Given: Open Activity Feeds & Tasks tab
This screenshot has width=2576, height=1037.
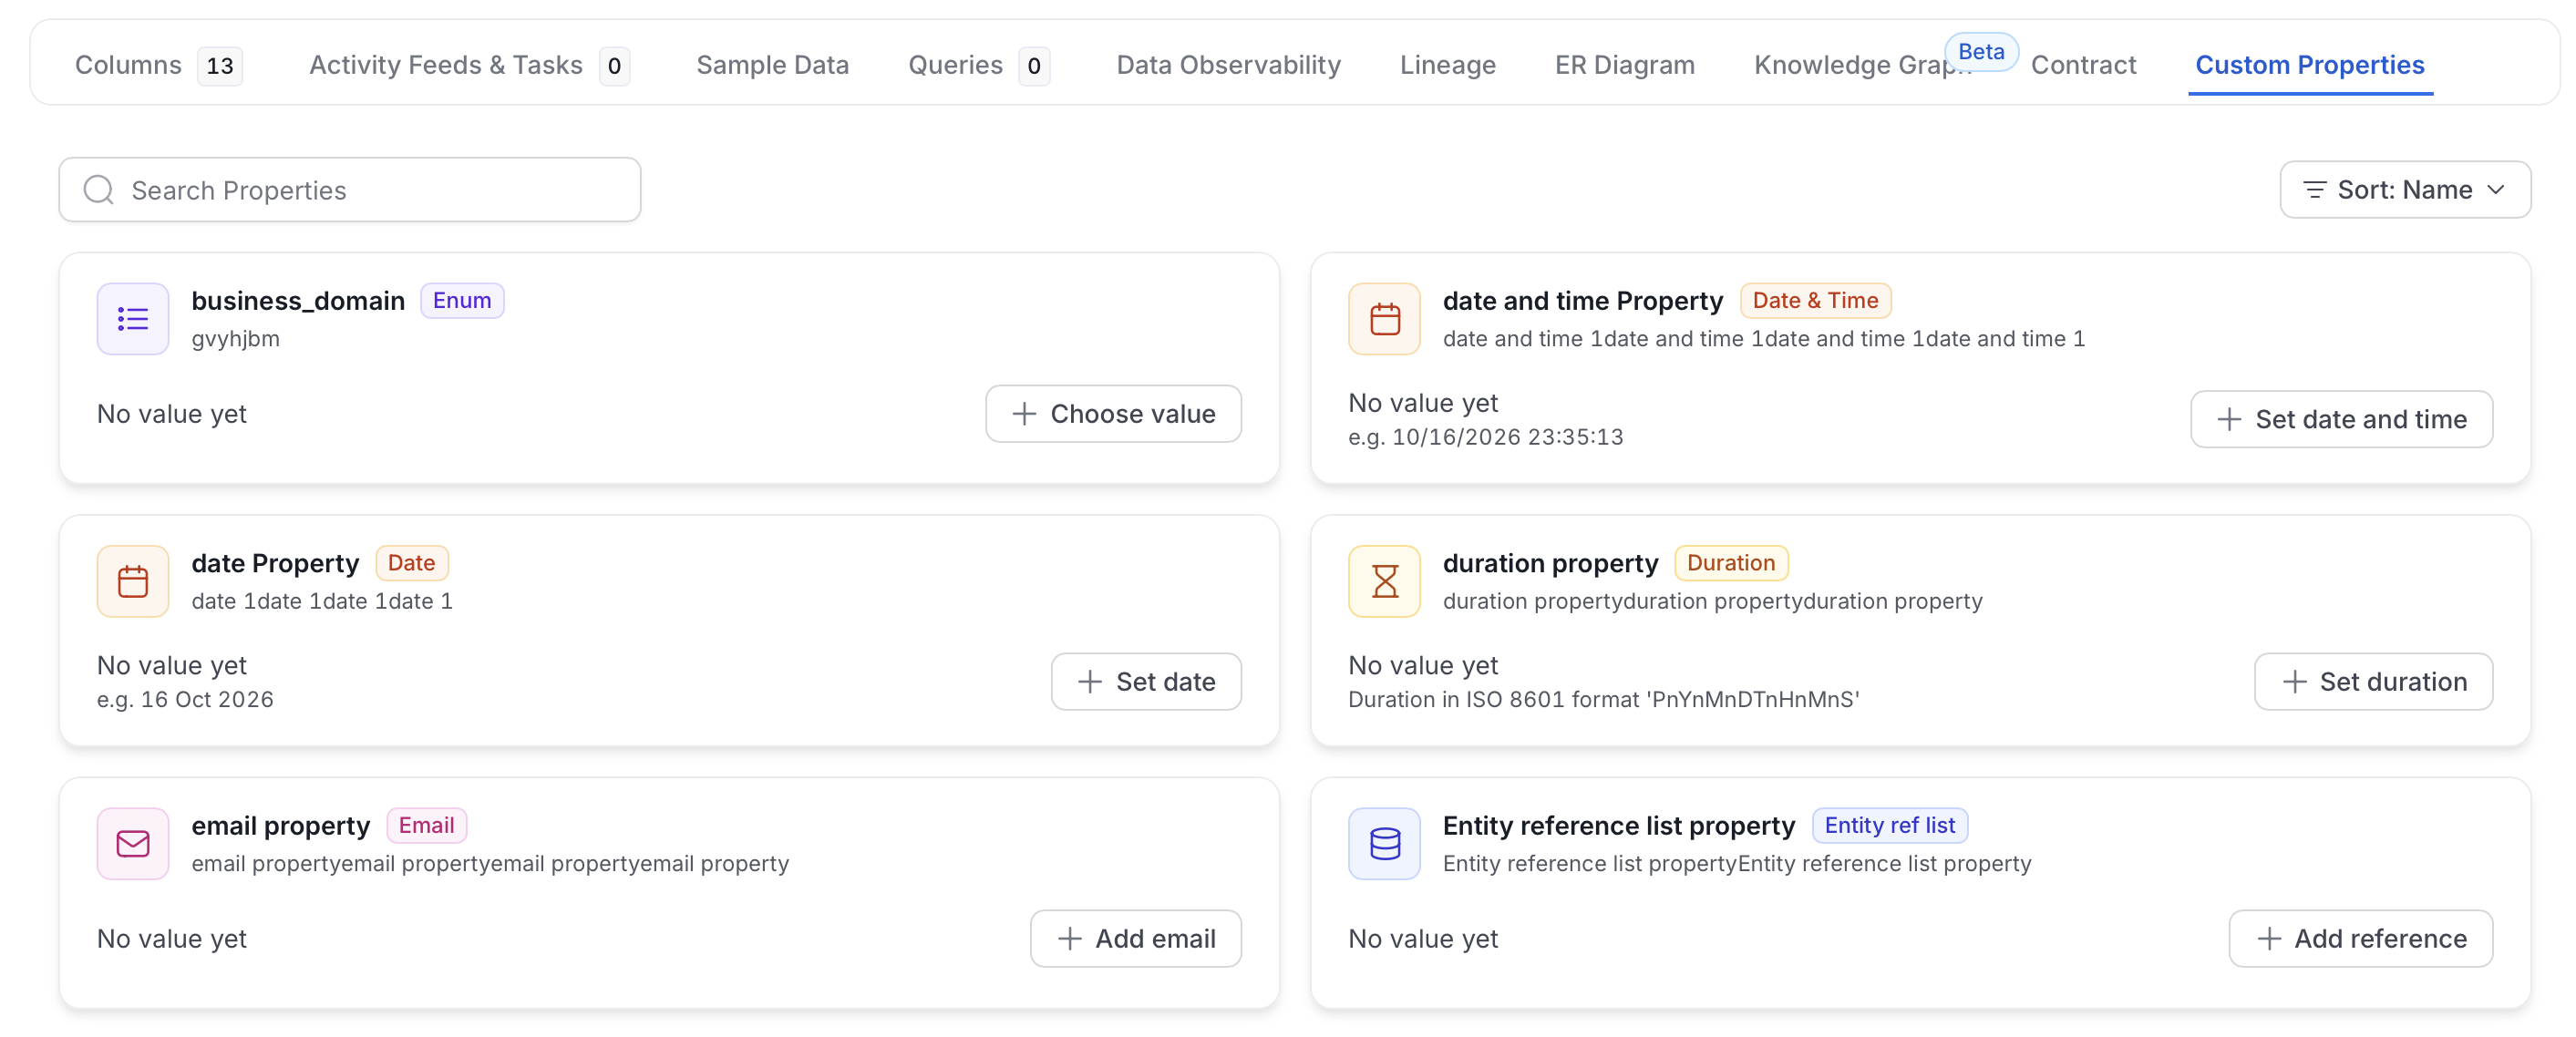Looking at the screenshot, I should [469, 65].
